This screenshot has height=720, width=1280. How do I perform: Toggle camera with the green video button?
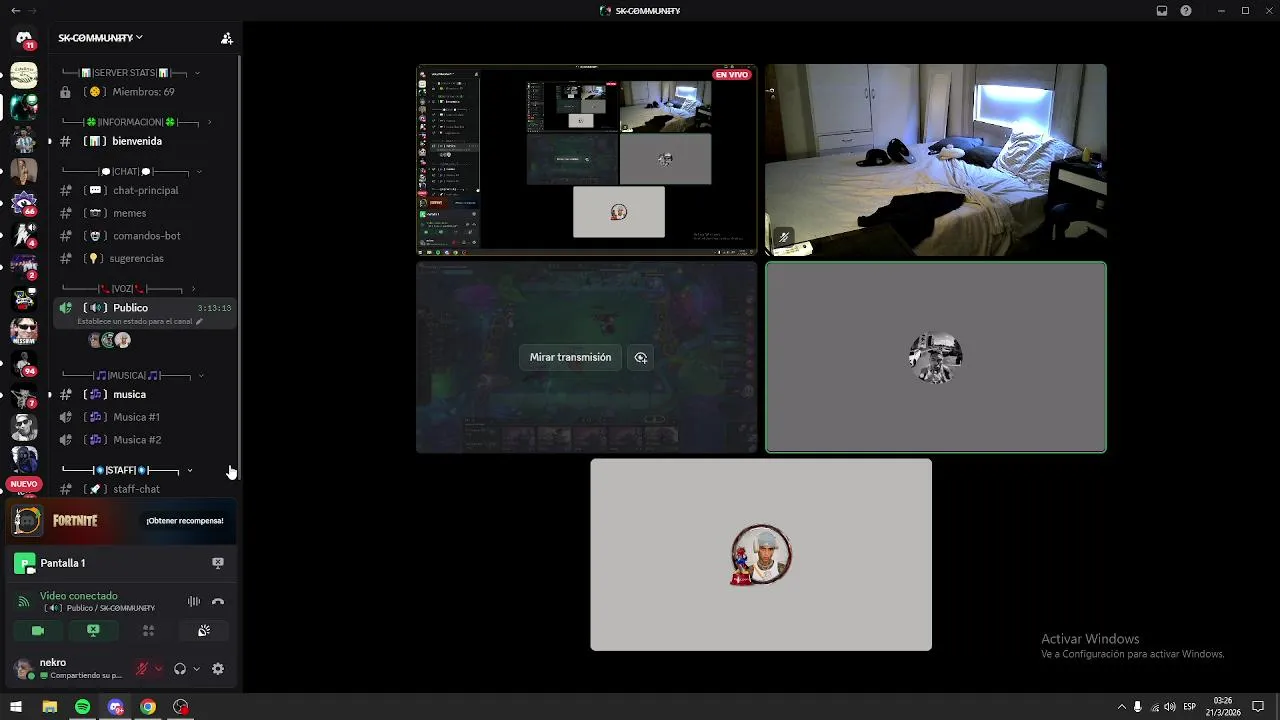pyautogui.click(x=38, y=631)
